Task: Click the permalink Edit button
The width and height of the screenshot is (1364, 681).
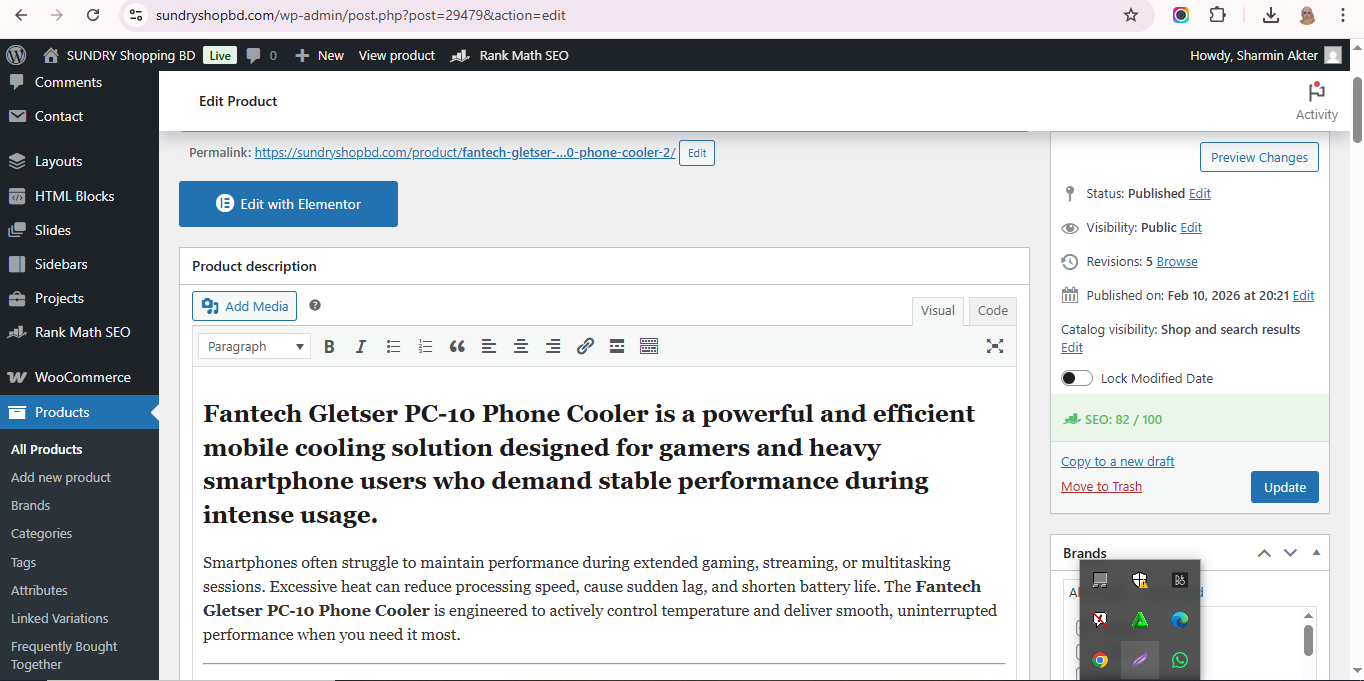Action: pos(697,153)
